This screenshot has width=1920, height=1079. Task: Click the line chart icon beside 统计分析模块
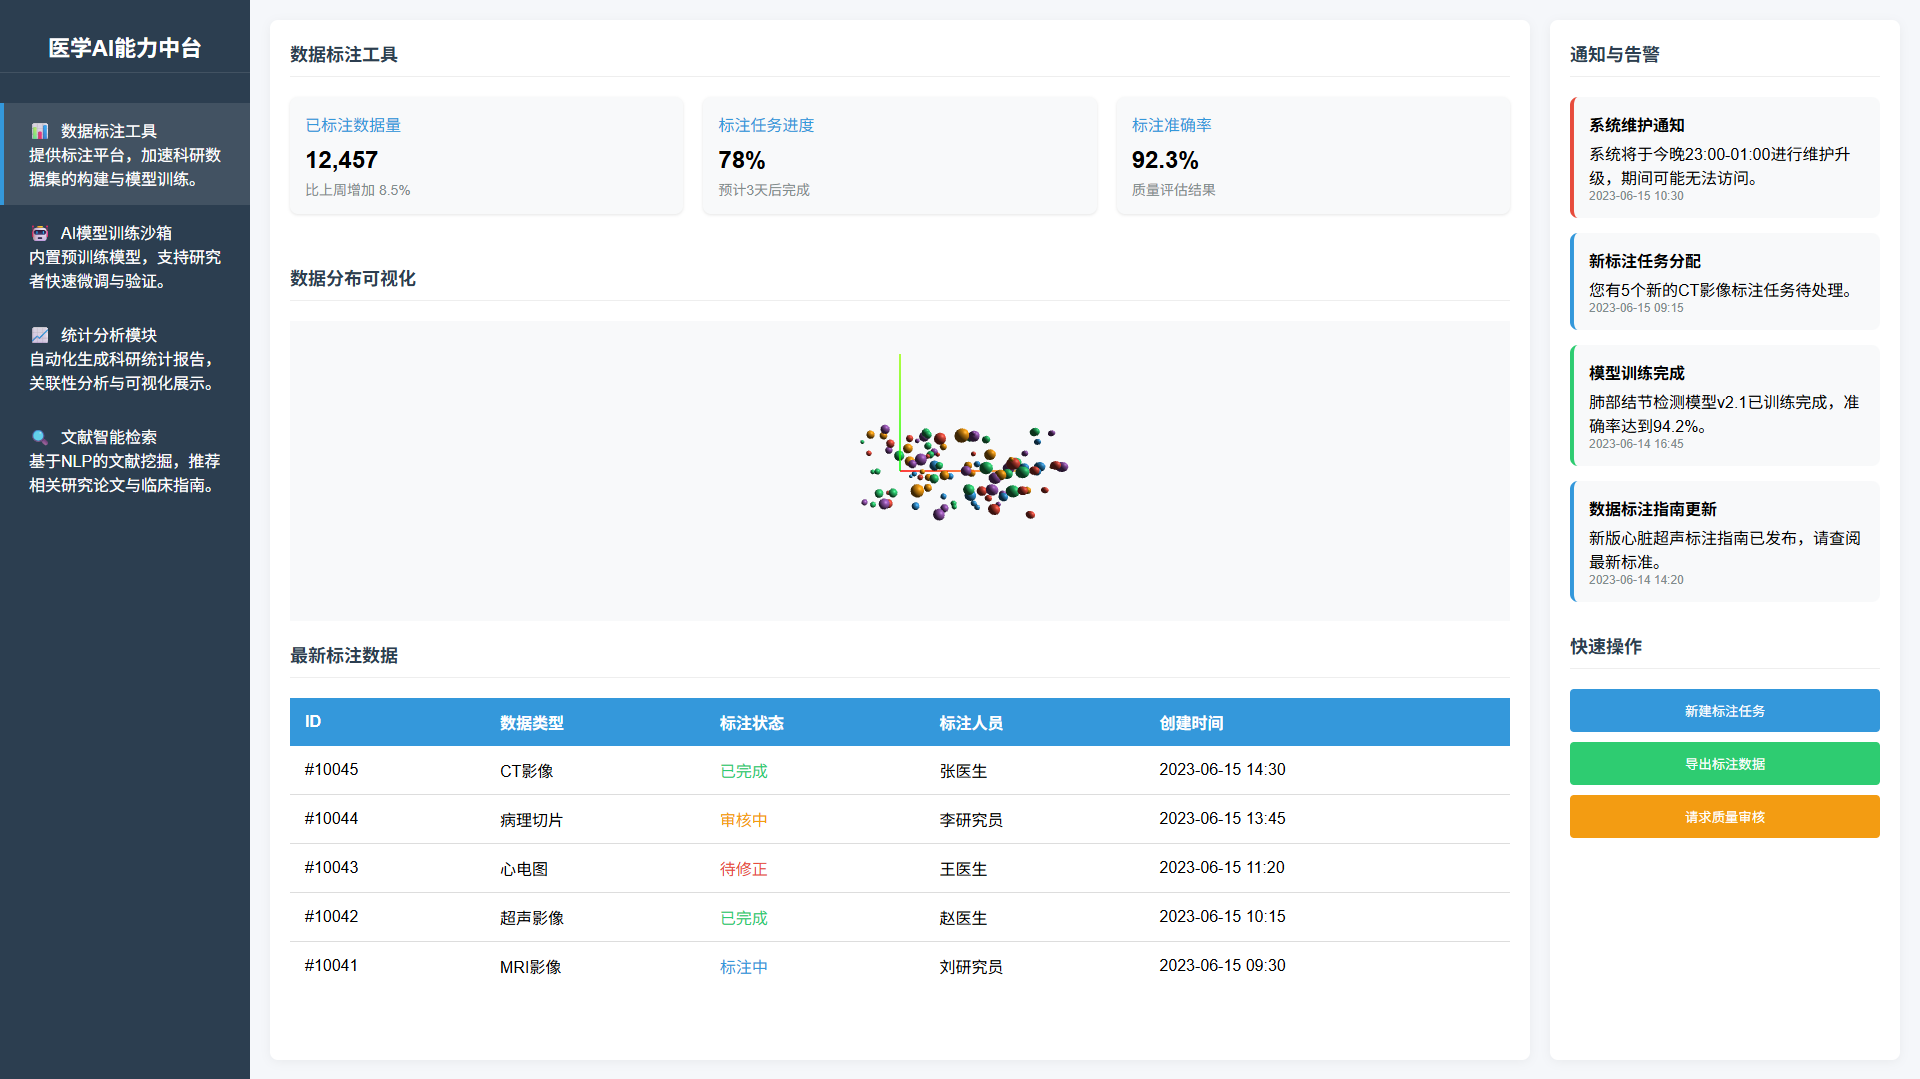tap(40, 335)
